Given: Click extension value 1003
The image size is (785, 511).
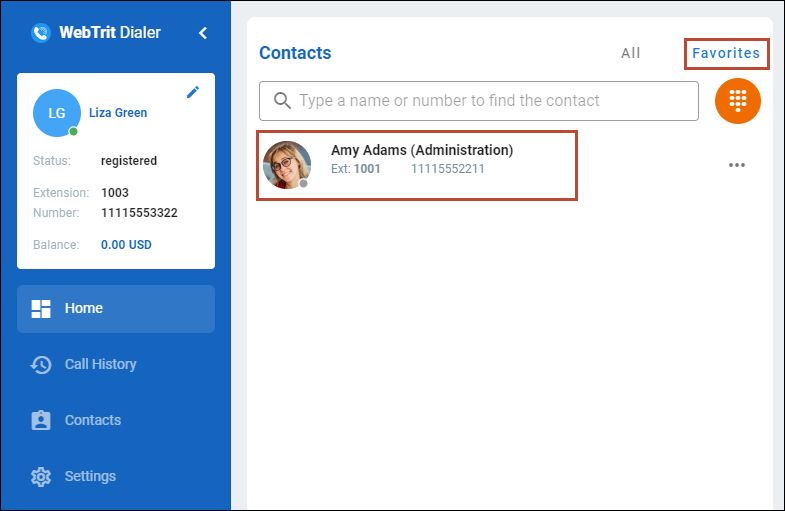Looking at the screenshot, I should pyautogui.click(x=115, y=193).
